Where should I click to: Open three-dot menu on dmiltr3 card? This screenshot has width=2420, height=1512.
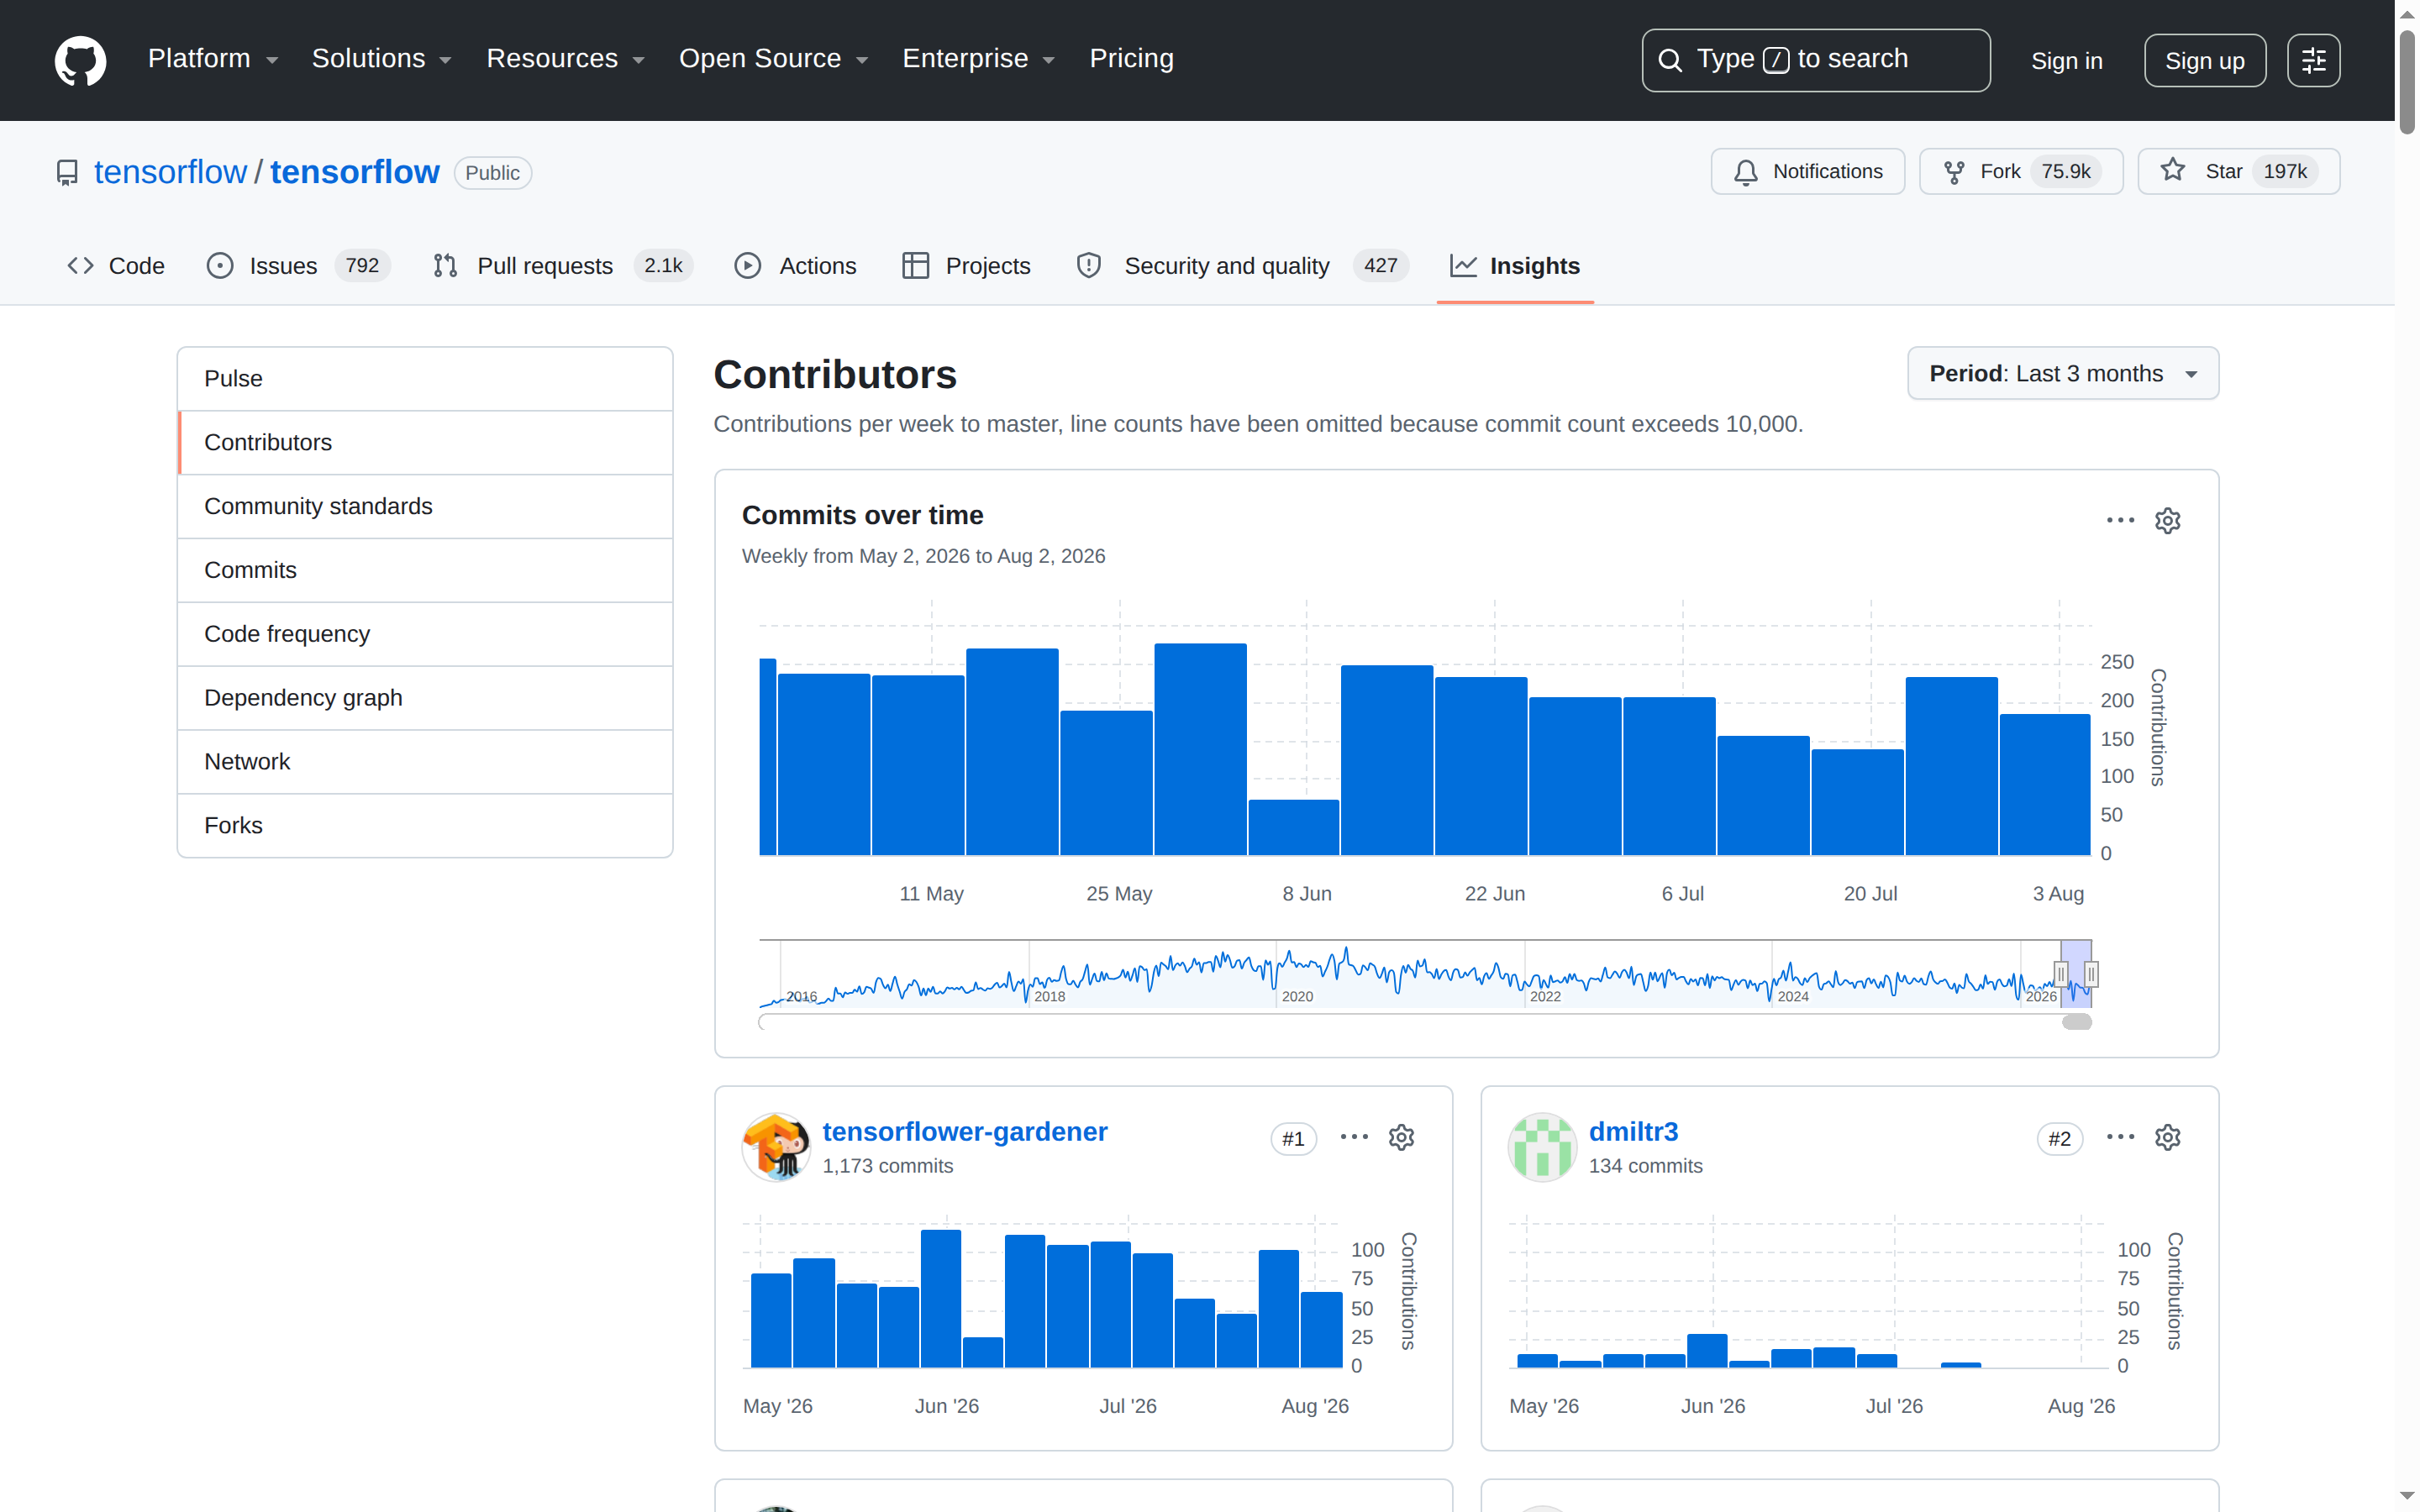click(2120, 1137)
